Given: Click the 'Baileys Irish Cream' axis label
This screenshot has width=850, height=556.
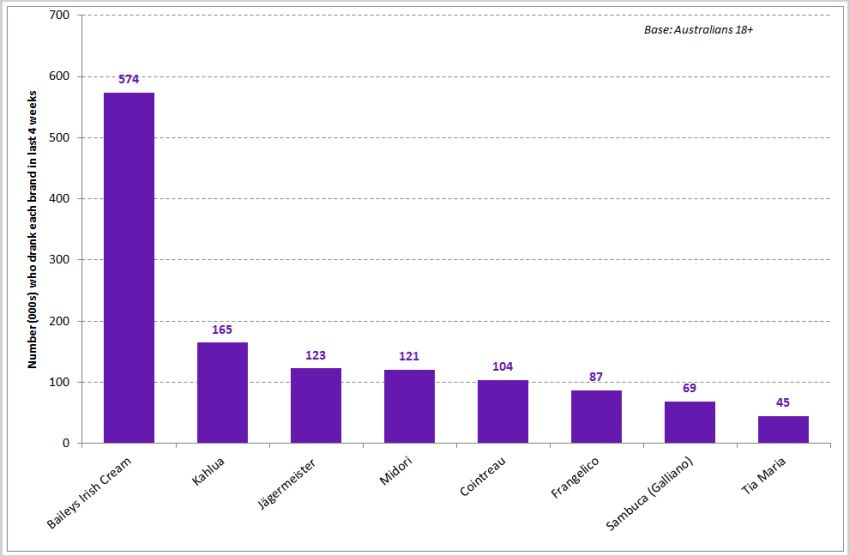Looking at the screenshot, I should click(89, 493).
